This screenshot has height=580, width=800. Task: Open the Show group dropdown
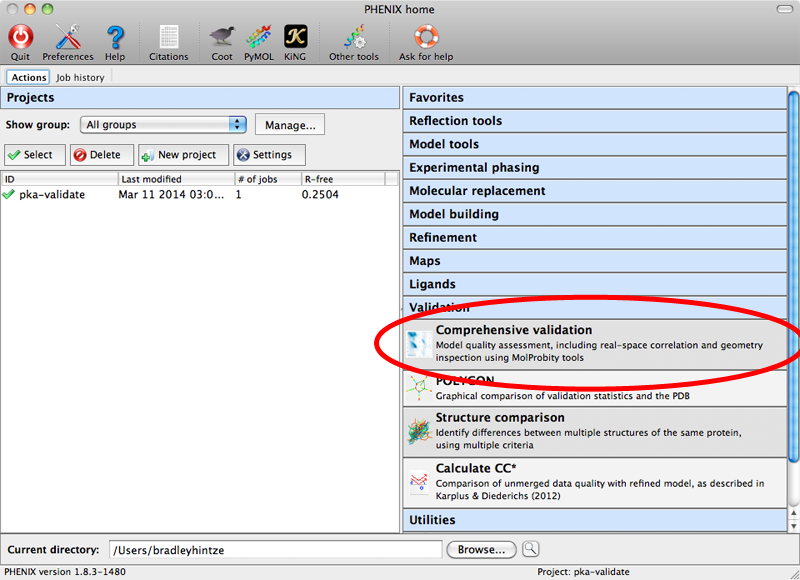[163, 124]
